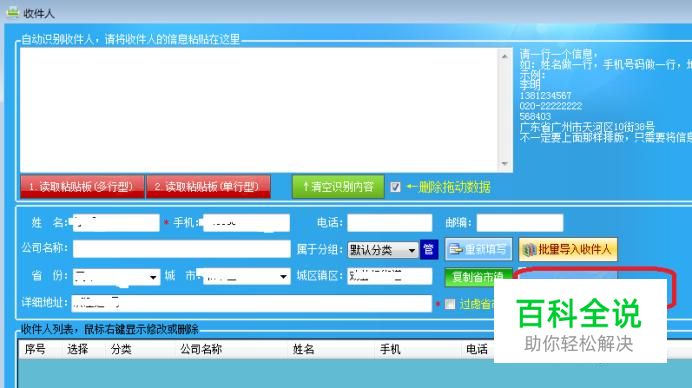Click the 手机 input field
Viewport: 692px width, 388px height.
click(245, 223)
